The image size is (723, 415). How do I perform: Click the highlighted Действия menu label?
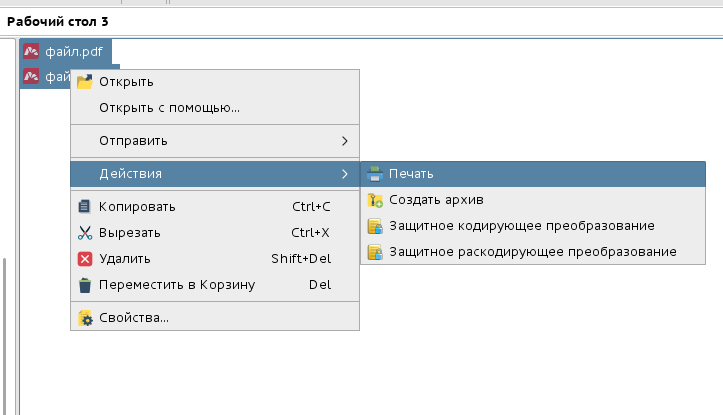pos(130,174)
